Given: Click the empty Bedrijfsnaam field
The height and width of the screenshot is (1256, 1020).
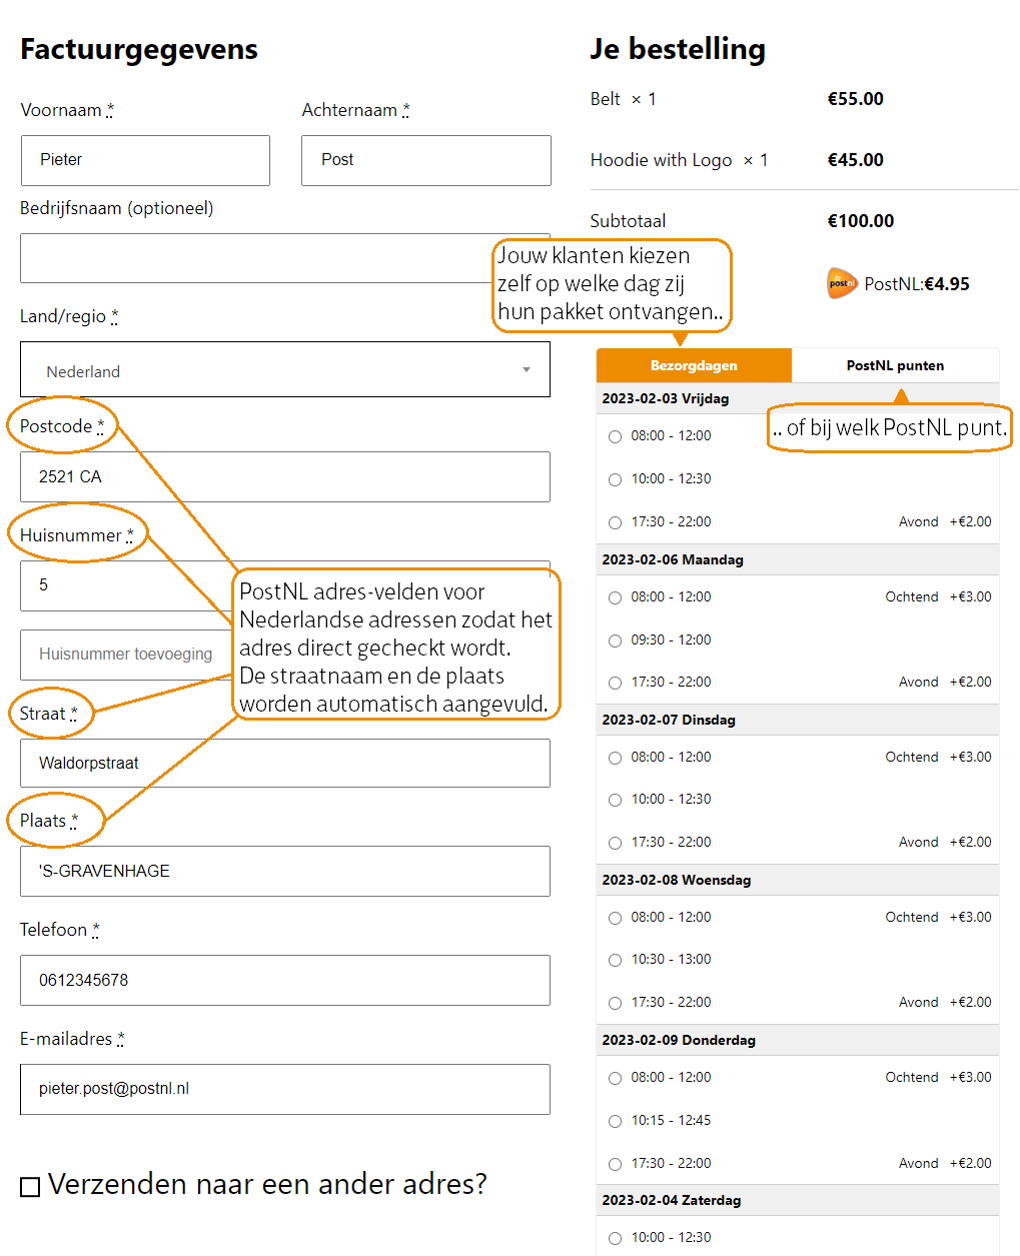Looking at the screenshot, I should click(x=285, y=258).
